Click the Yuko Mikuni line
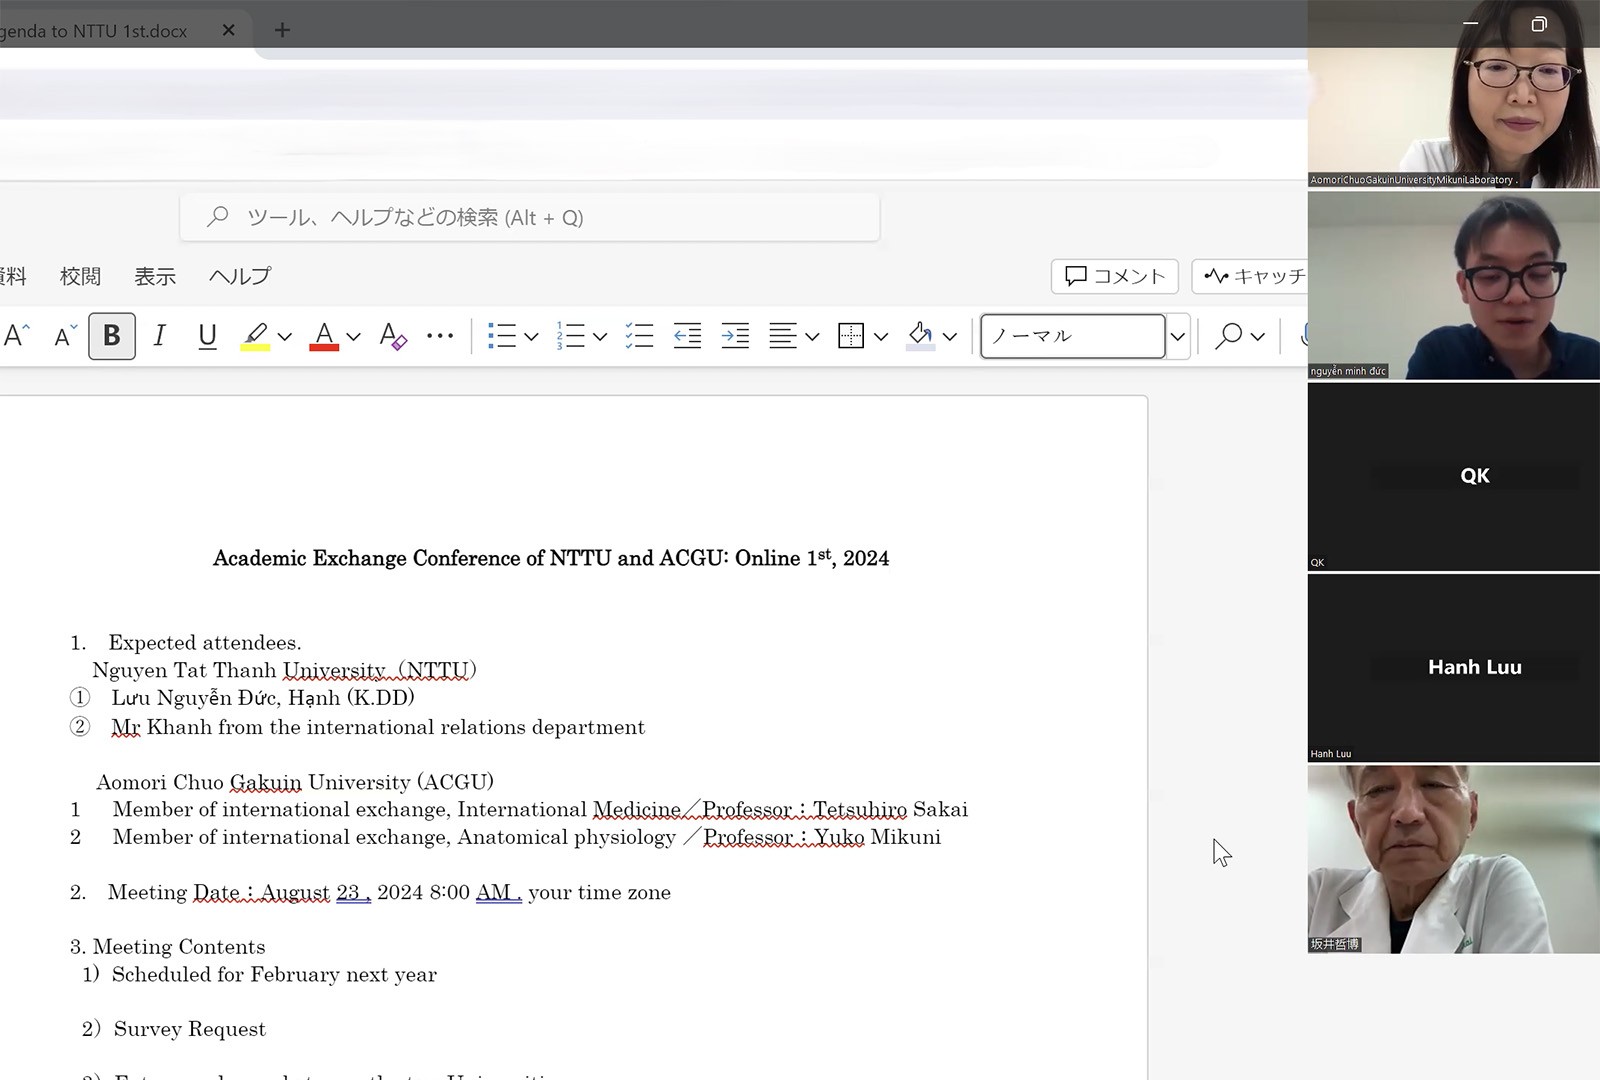 point(527,837)
